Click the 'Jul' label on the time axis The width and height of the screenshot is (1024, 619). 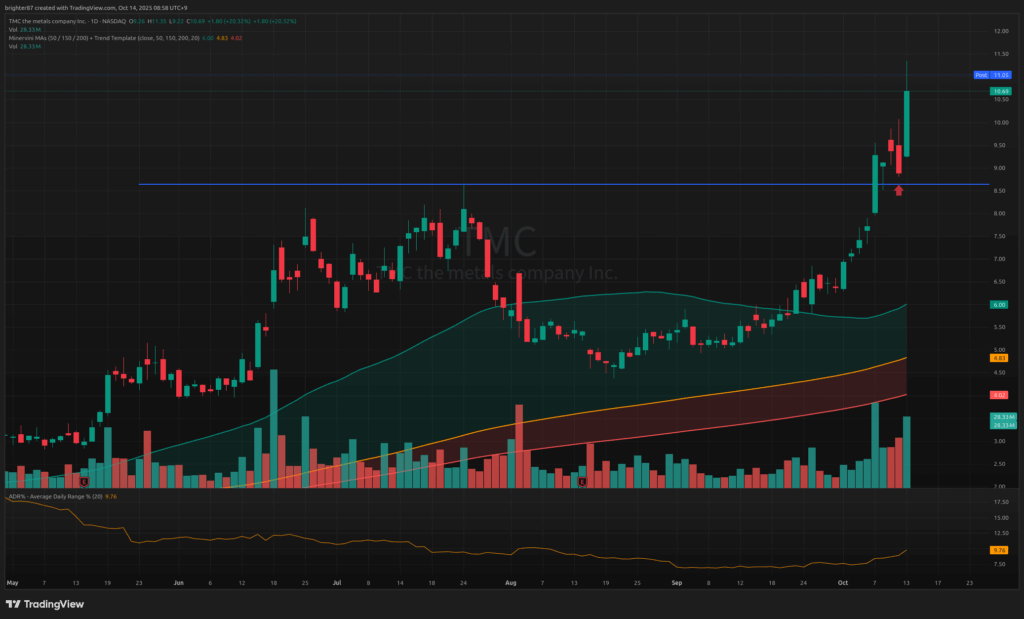[336, 580]
